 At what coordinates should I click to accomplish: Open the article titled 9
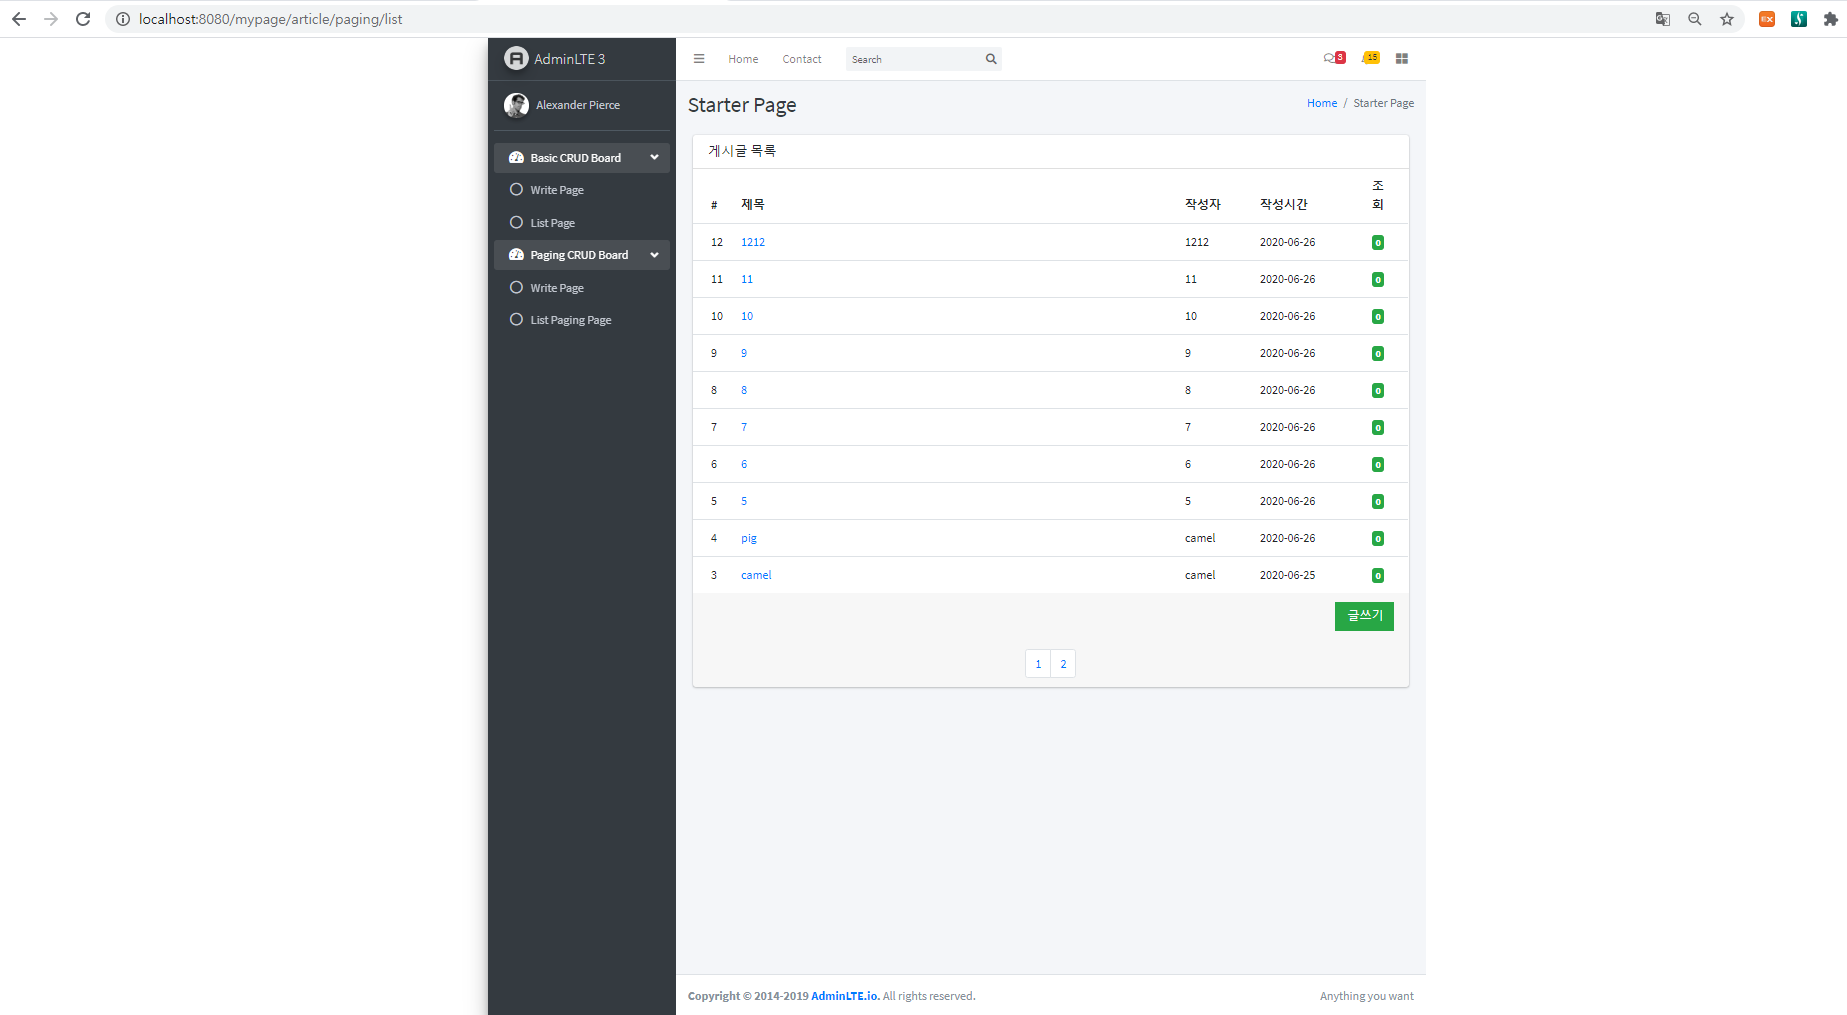click(744, 353)
